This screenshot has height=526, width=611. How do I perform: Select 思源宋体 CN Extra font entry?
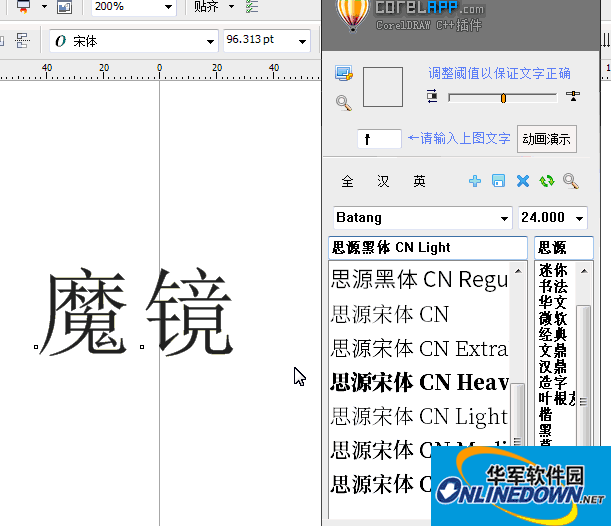419,348
